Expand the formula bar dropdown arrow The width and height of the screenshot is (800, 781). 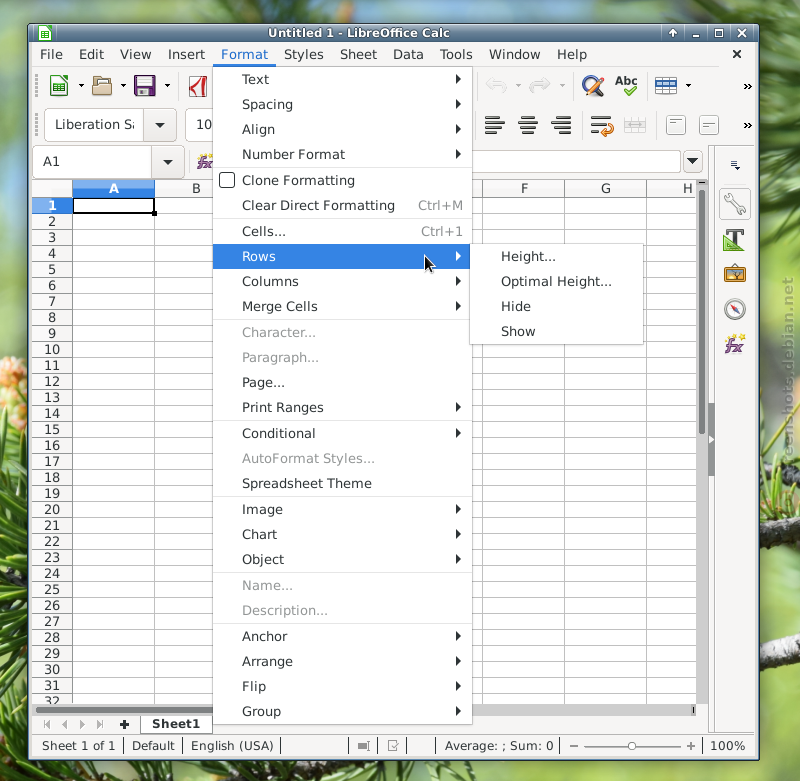(692, 161)
